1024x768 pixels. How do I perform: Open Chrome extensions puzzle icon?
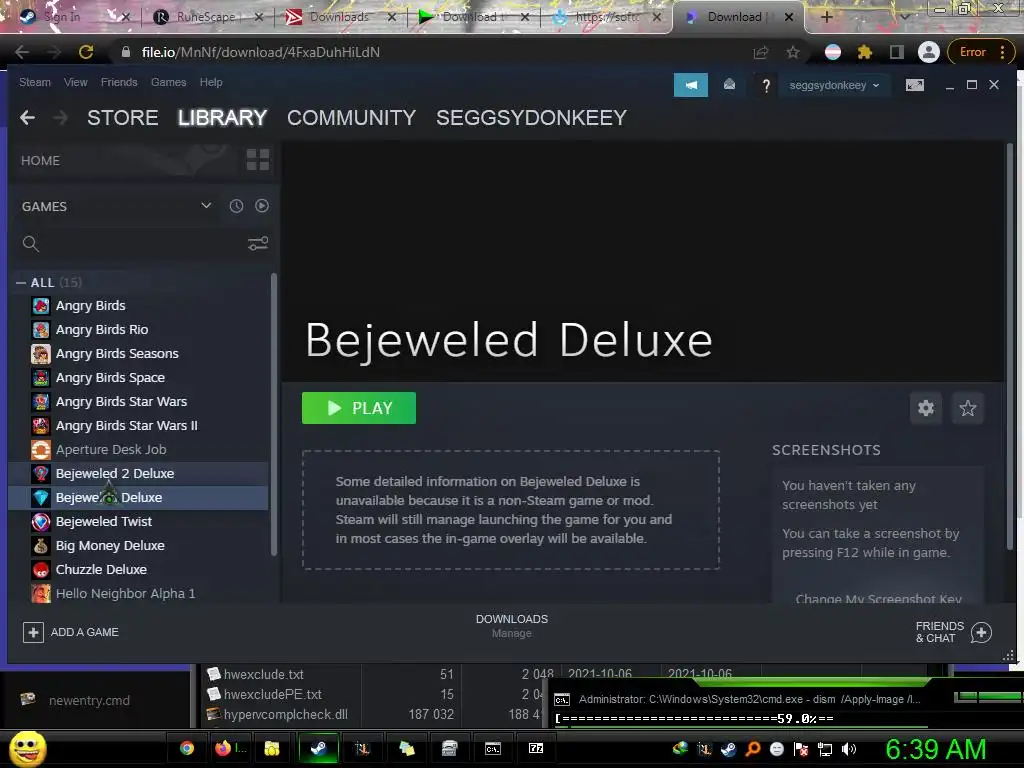[x=865, y=52]
